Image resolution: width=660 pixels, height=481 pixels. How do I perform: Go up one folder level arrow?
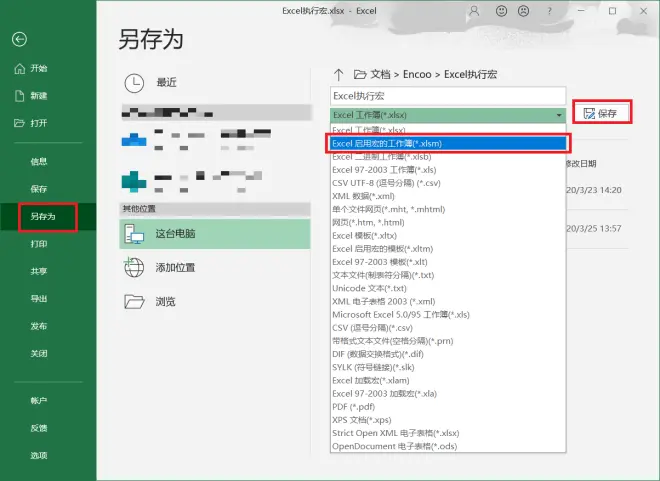click(338, 74)
